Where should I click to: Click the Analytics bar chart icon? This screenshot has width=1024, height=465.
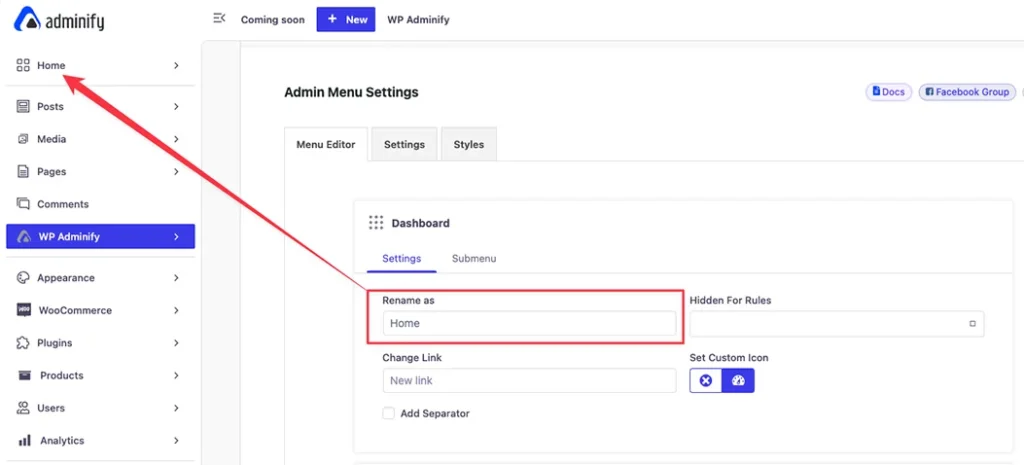[x=25, y=441]
